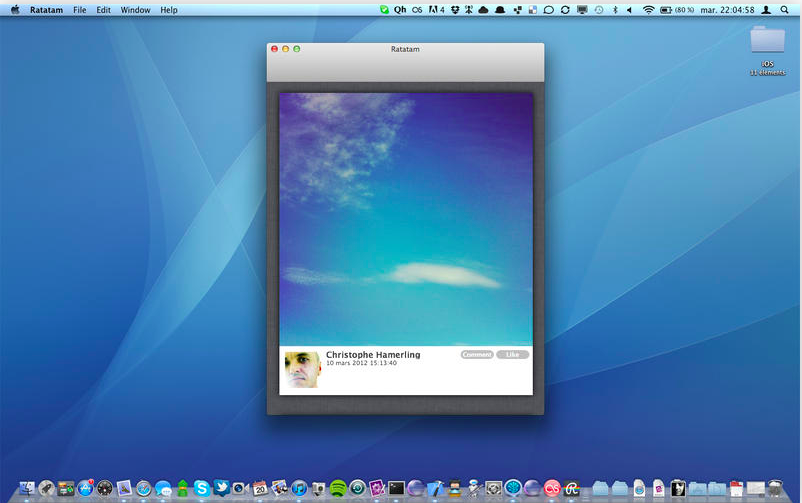Click the cloud menu bar icon
Screen dimensions: 802x503
click(x=483, y=10)
